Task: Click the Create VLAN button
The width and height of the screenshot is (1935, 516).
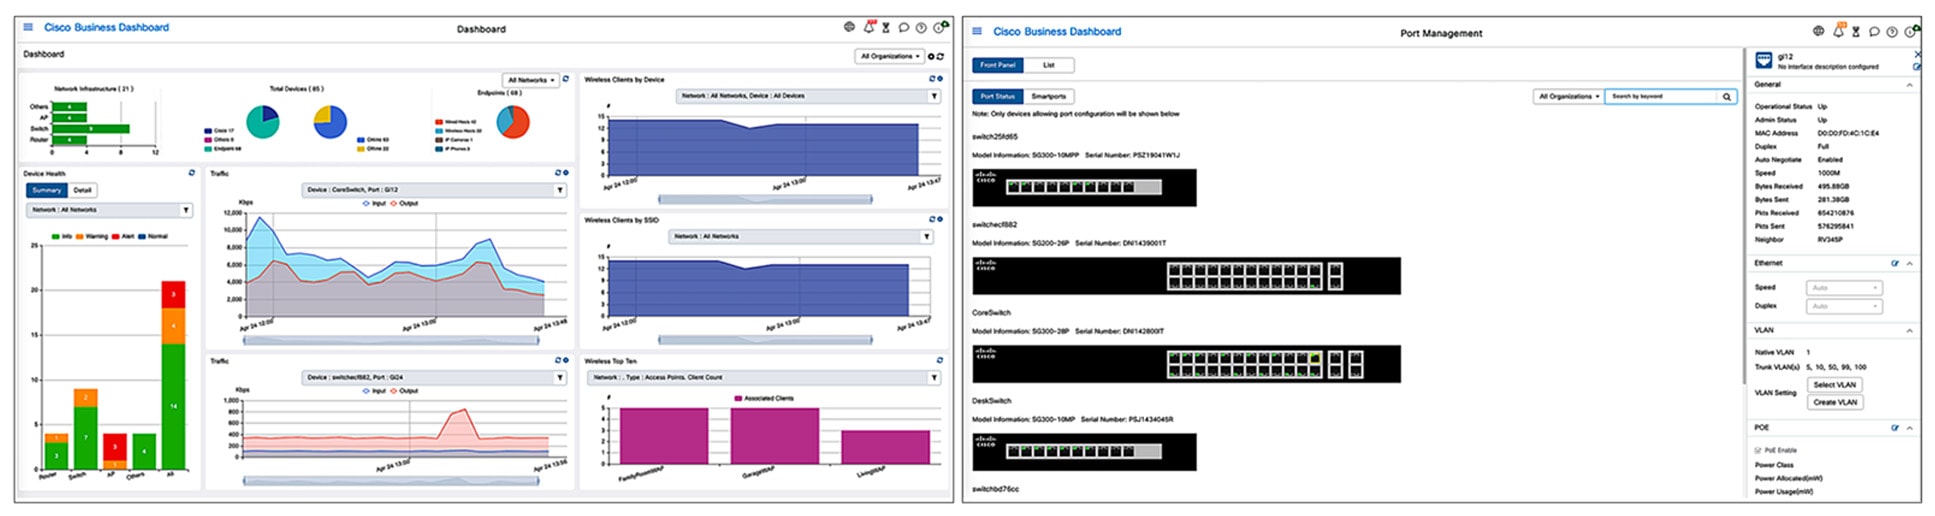Action: pos(1834,402)
